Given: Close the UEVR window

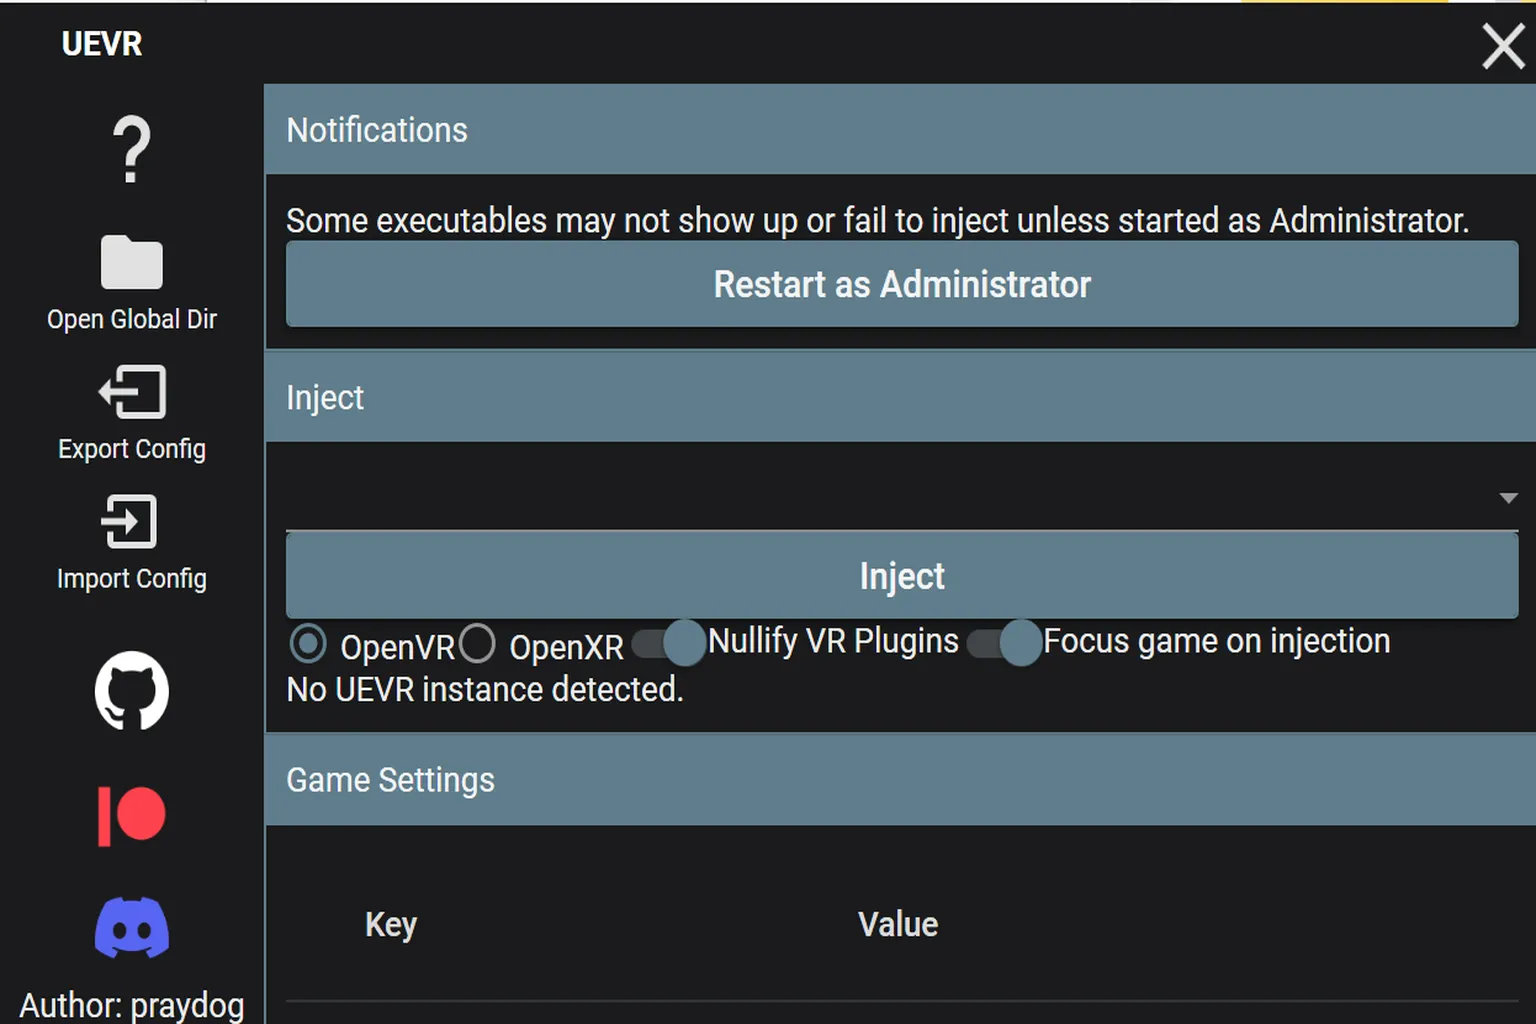Looking at the screenshot, I should (x=1502, y=46).
